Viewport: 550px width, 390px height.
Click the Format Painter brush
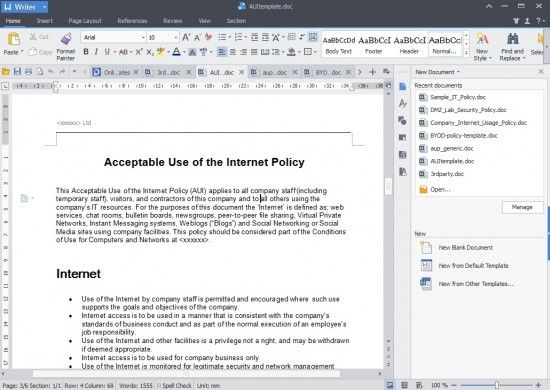(66, 39)
